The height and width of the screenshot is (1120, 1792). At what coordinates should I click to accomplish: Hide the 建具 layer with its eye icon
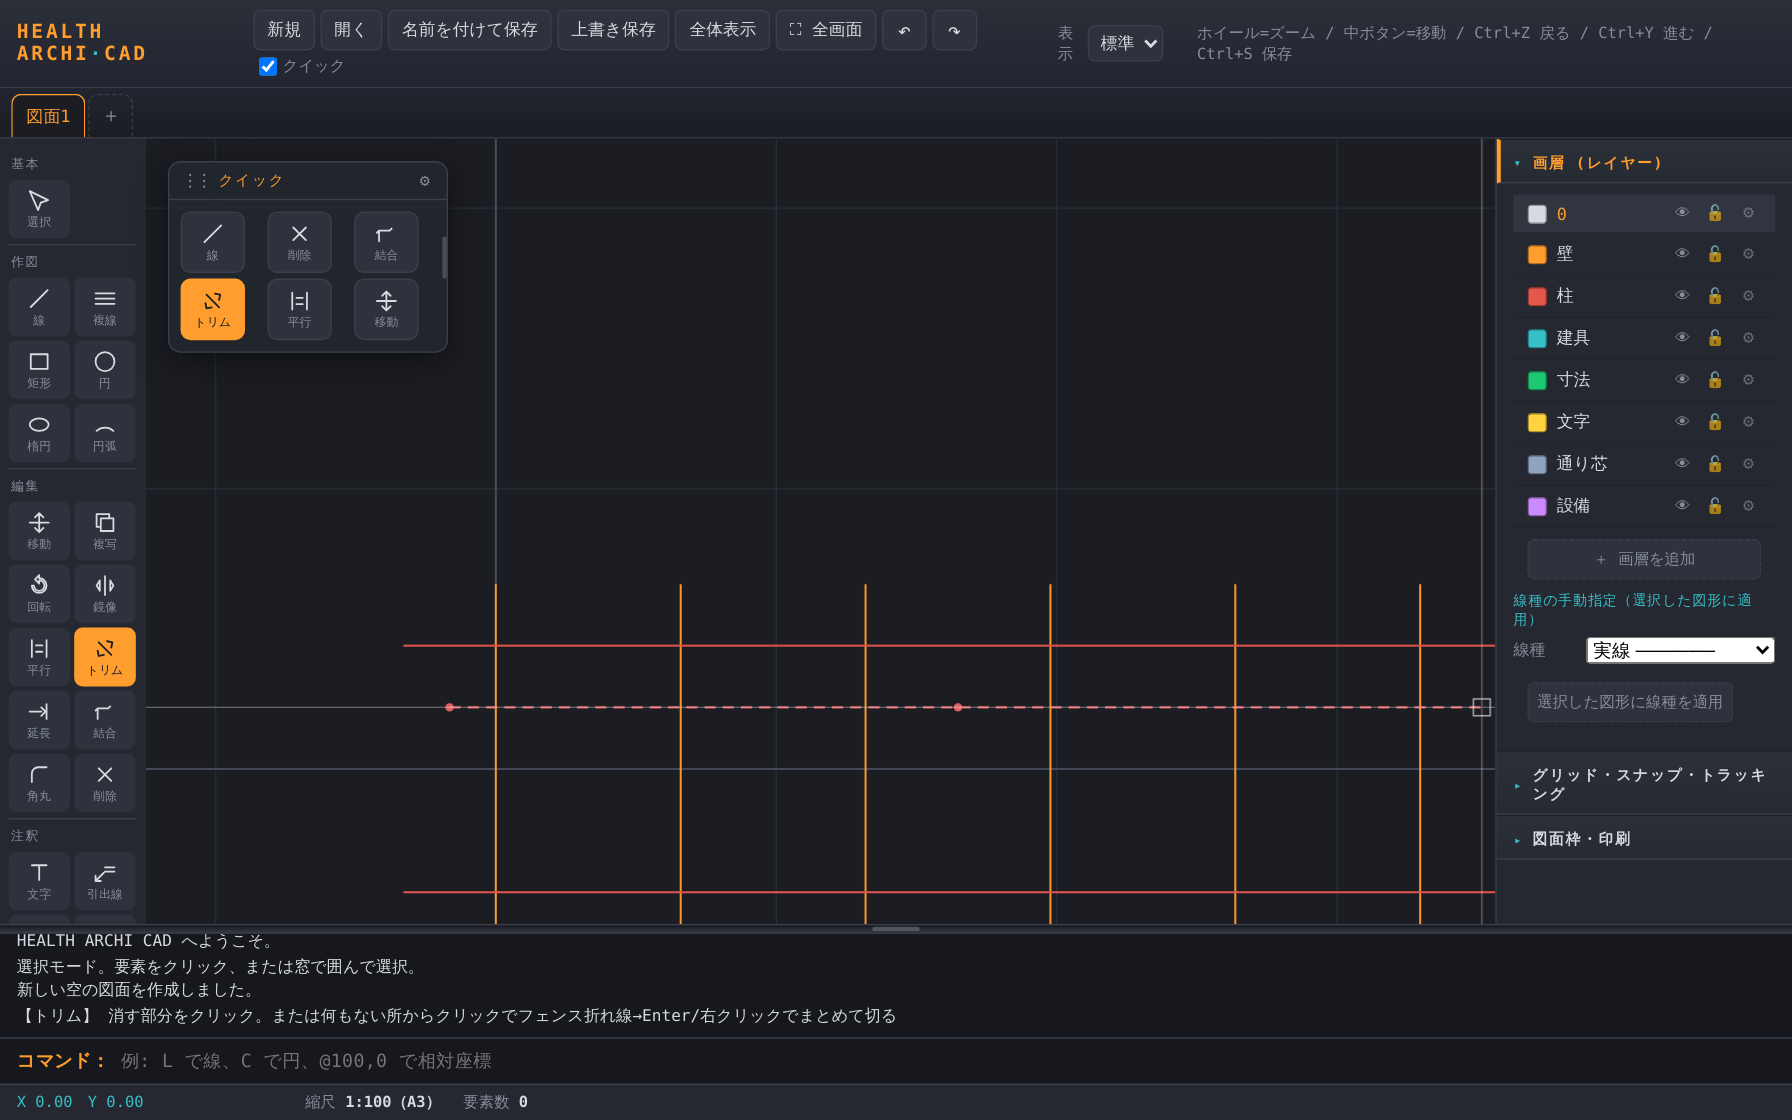pos(1682,338)
